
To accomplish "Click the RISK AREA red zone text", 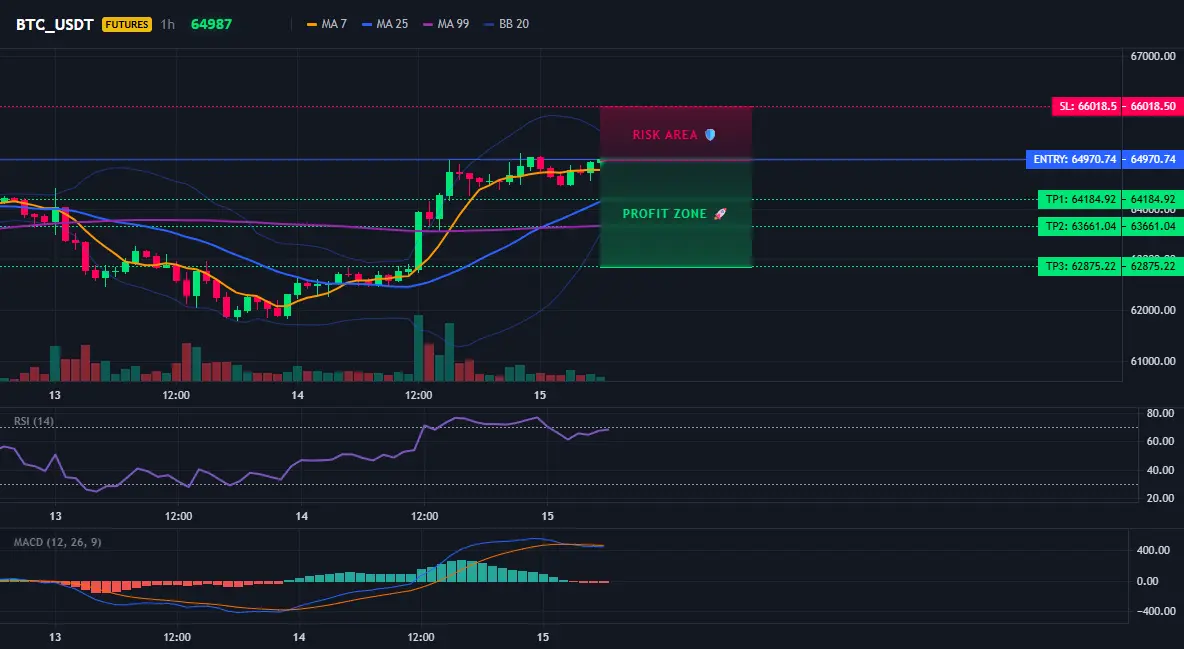I will pos(665,134).
